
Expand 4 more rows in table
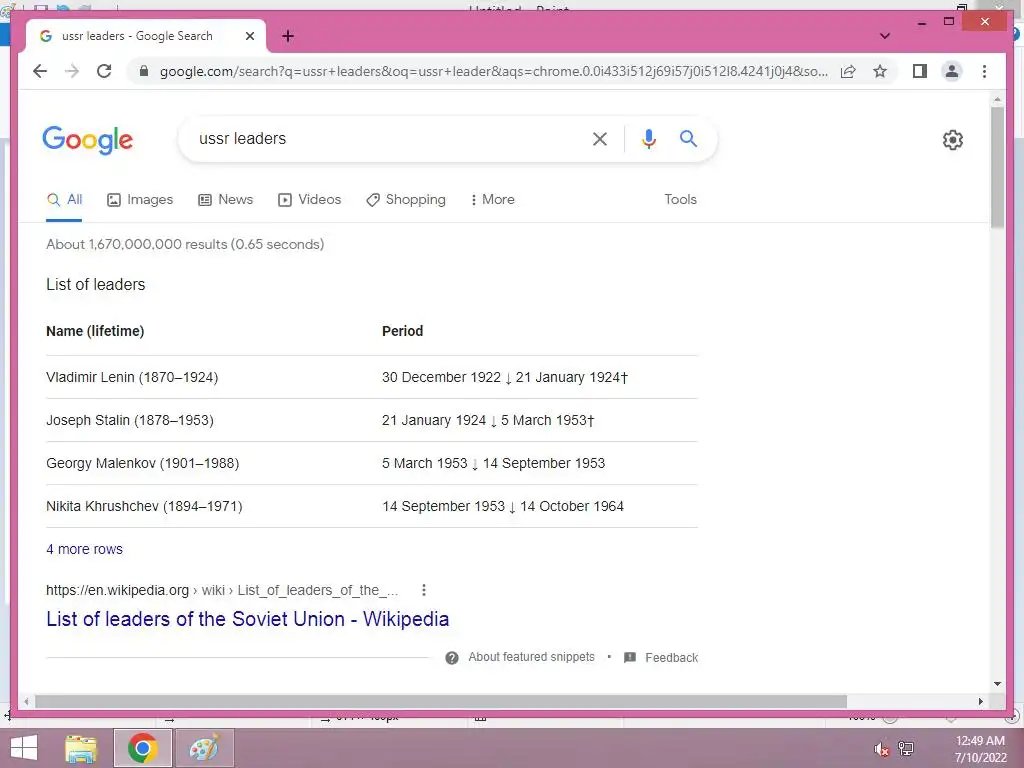84,549
